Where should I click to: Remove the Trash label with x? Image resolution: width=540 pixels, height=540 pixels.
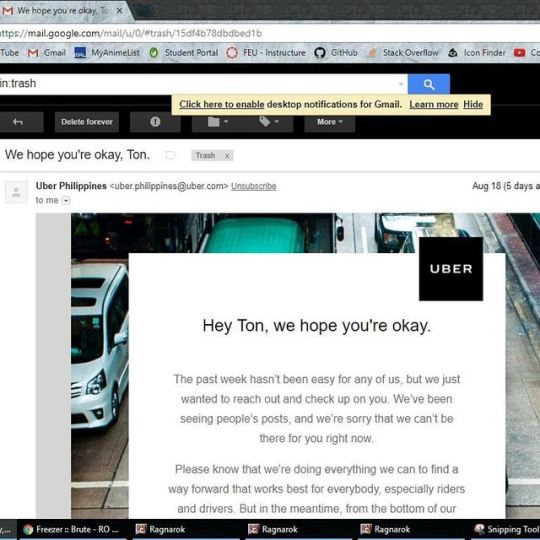[227, 156]
